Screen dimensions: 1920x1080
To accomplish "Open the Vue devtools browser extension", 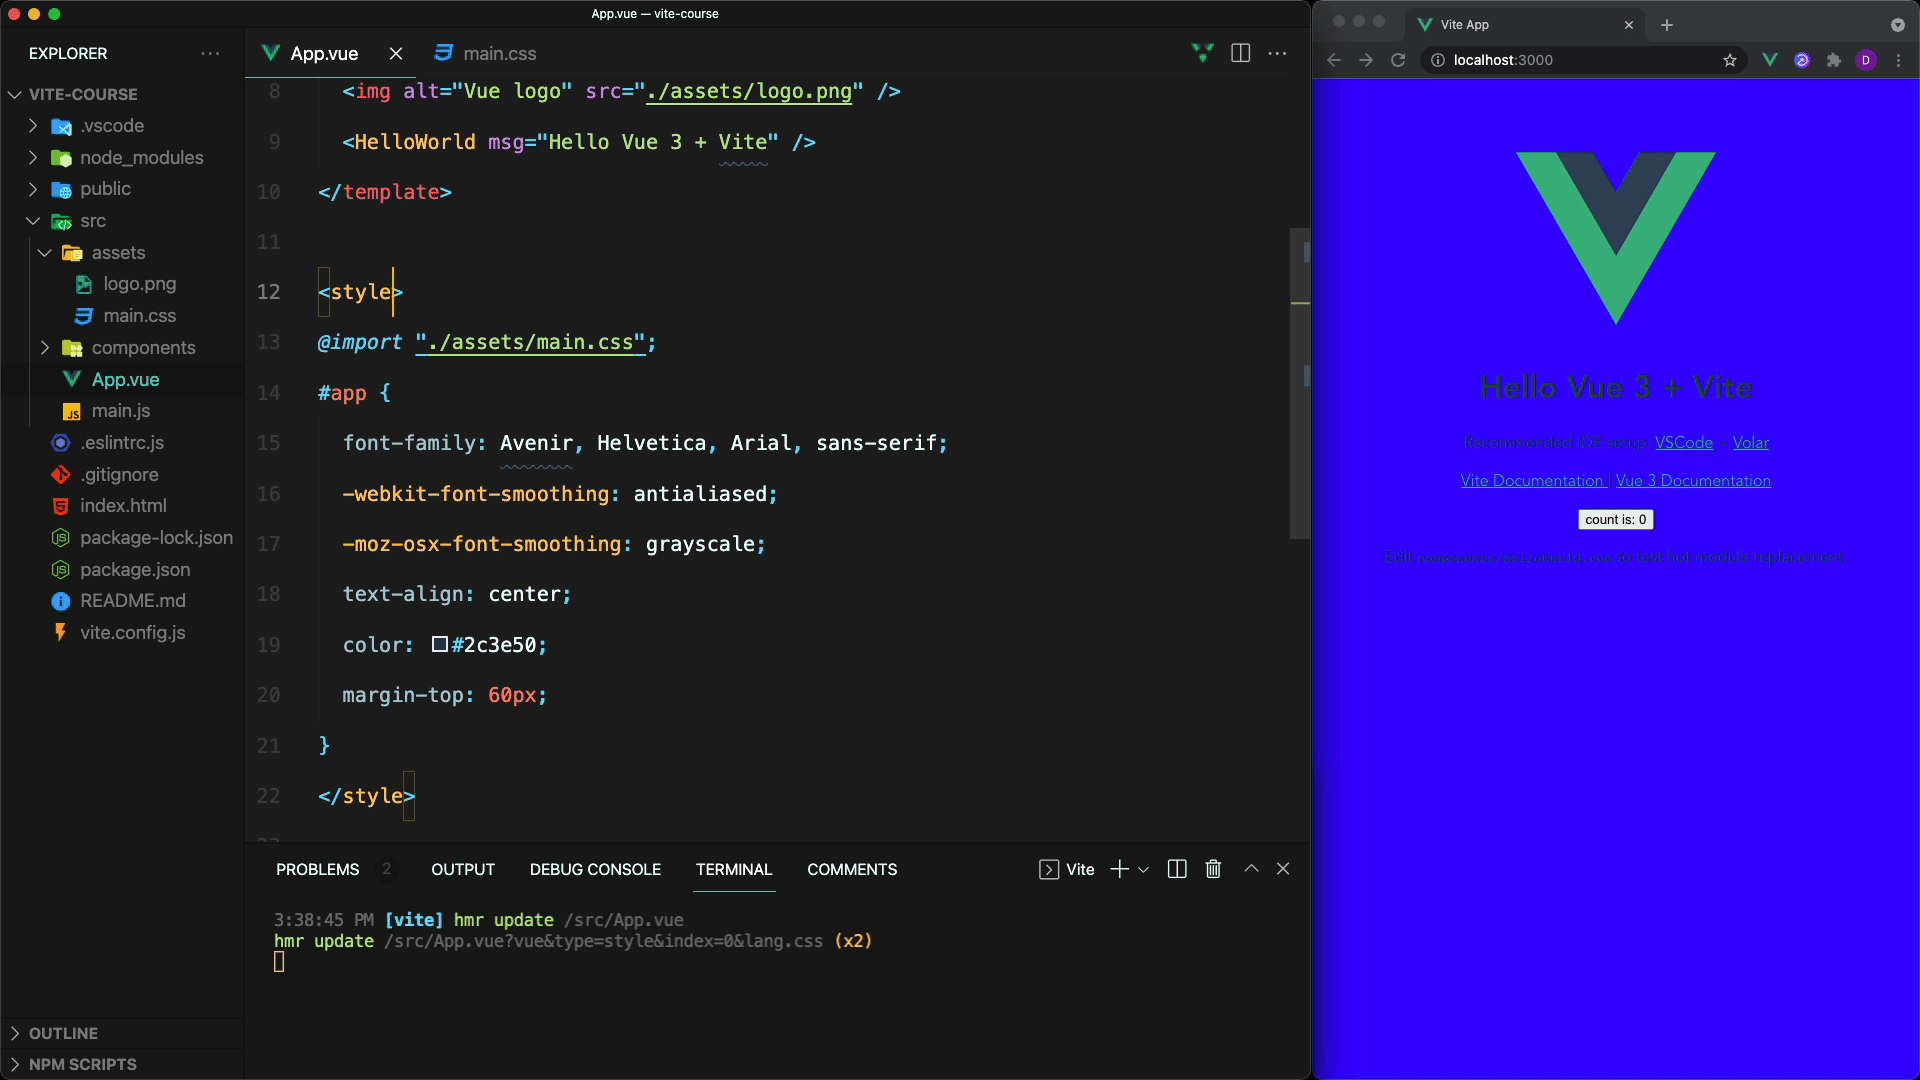I will coord(1770,60).
